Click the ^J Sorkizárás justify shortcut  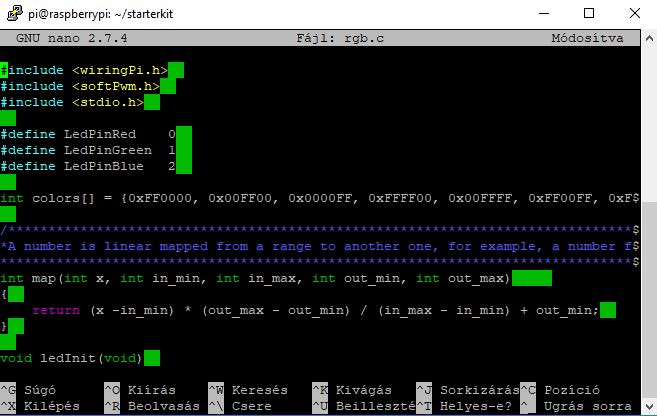pos(464,390)
